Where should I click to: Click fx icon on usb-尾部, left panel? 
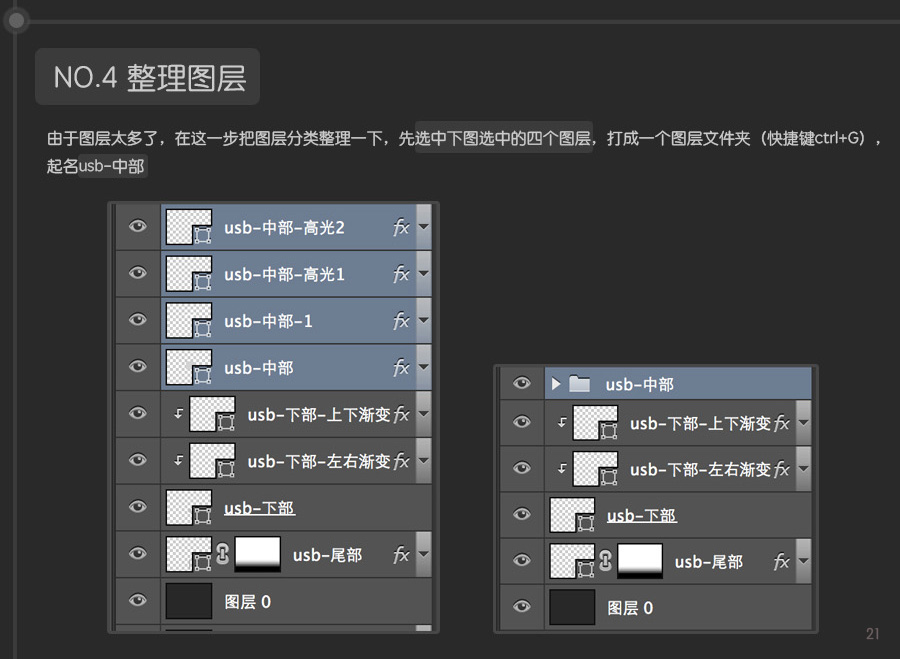point(401,555)
